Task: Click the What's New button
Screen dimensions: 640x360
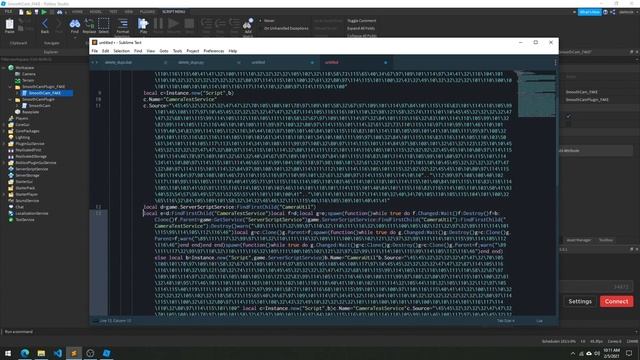Action: tap(589, 12)
